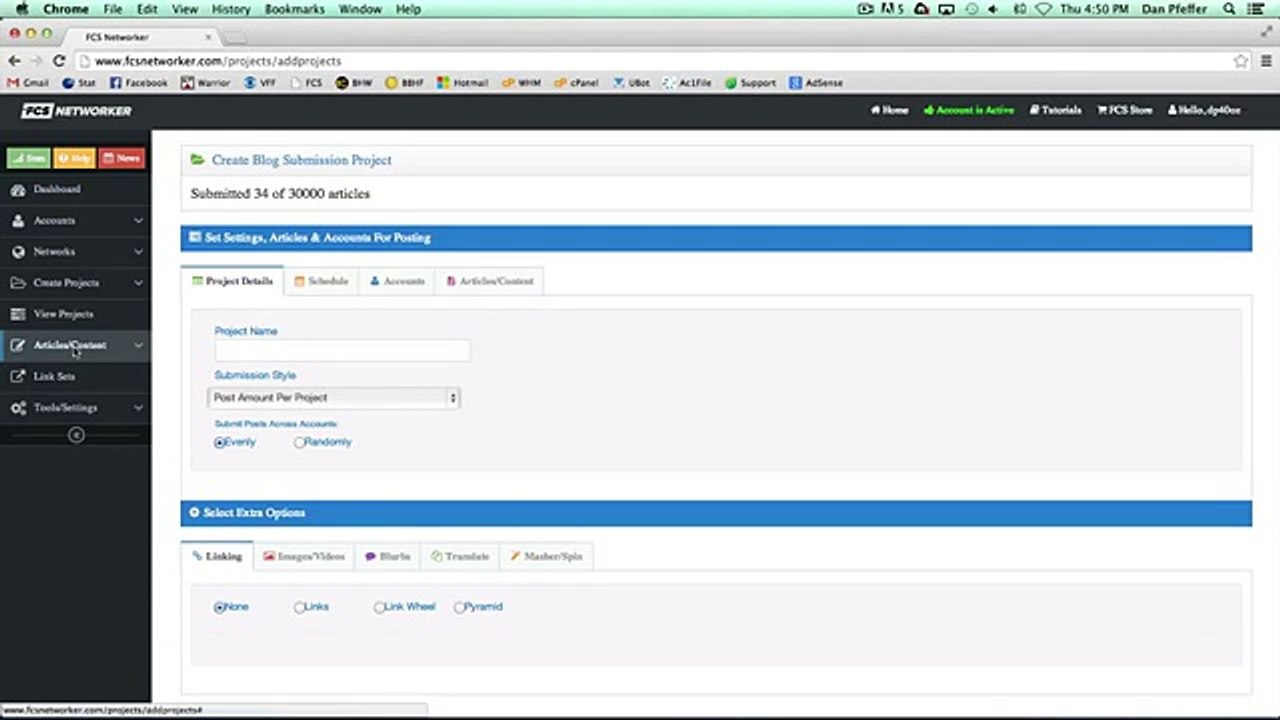Select the Pyramid radio option
The image size is (1280, 720).
coord(459,607)
